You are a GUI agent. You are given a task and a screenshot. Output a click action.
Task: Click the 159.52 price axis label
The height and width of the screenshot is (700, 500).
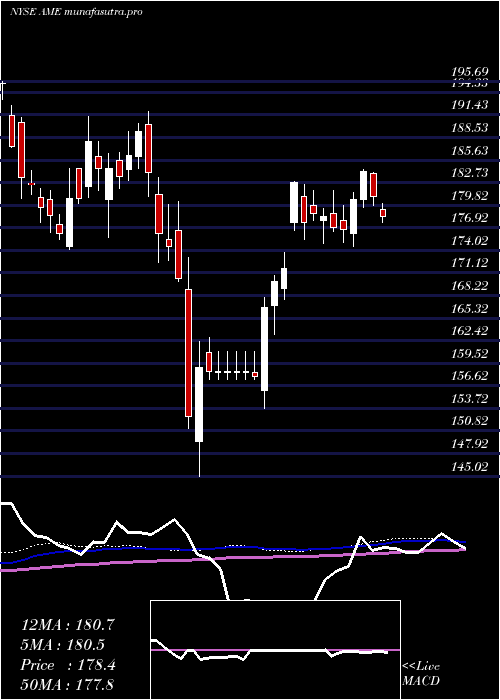click(469, 354)
